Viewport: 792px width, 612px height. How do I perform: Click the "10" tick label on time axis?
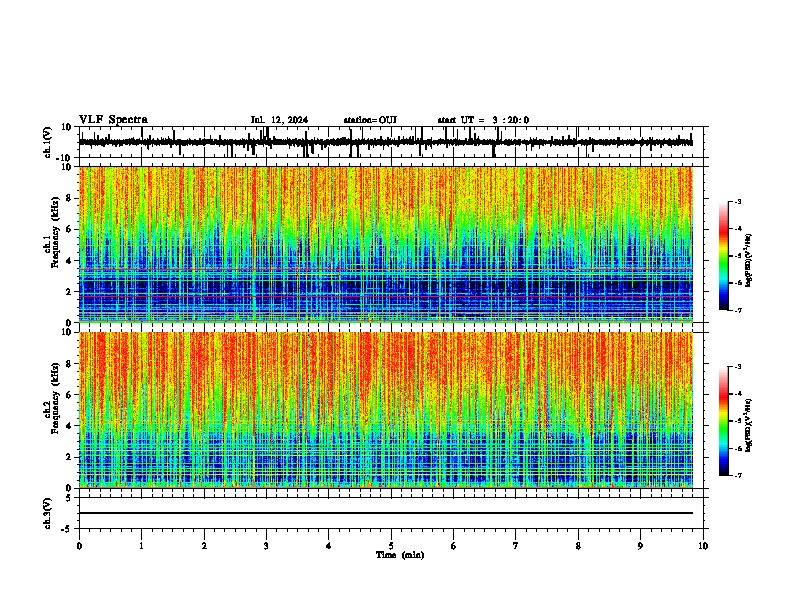pos(703,546)
